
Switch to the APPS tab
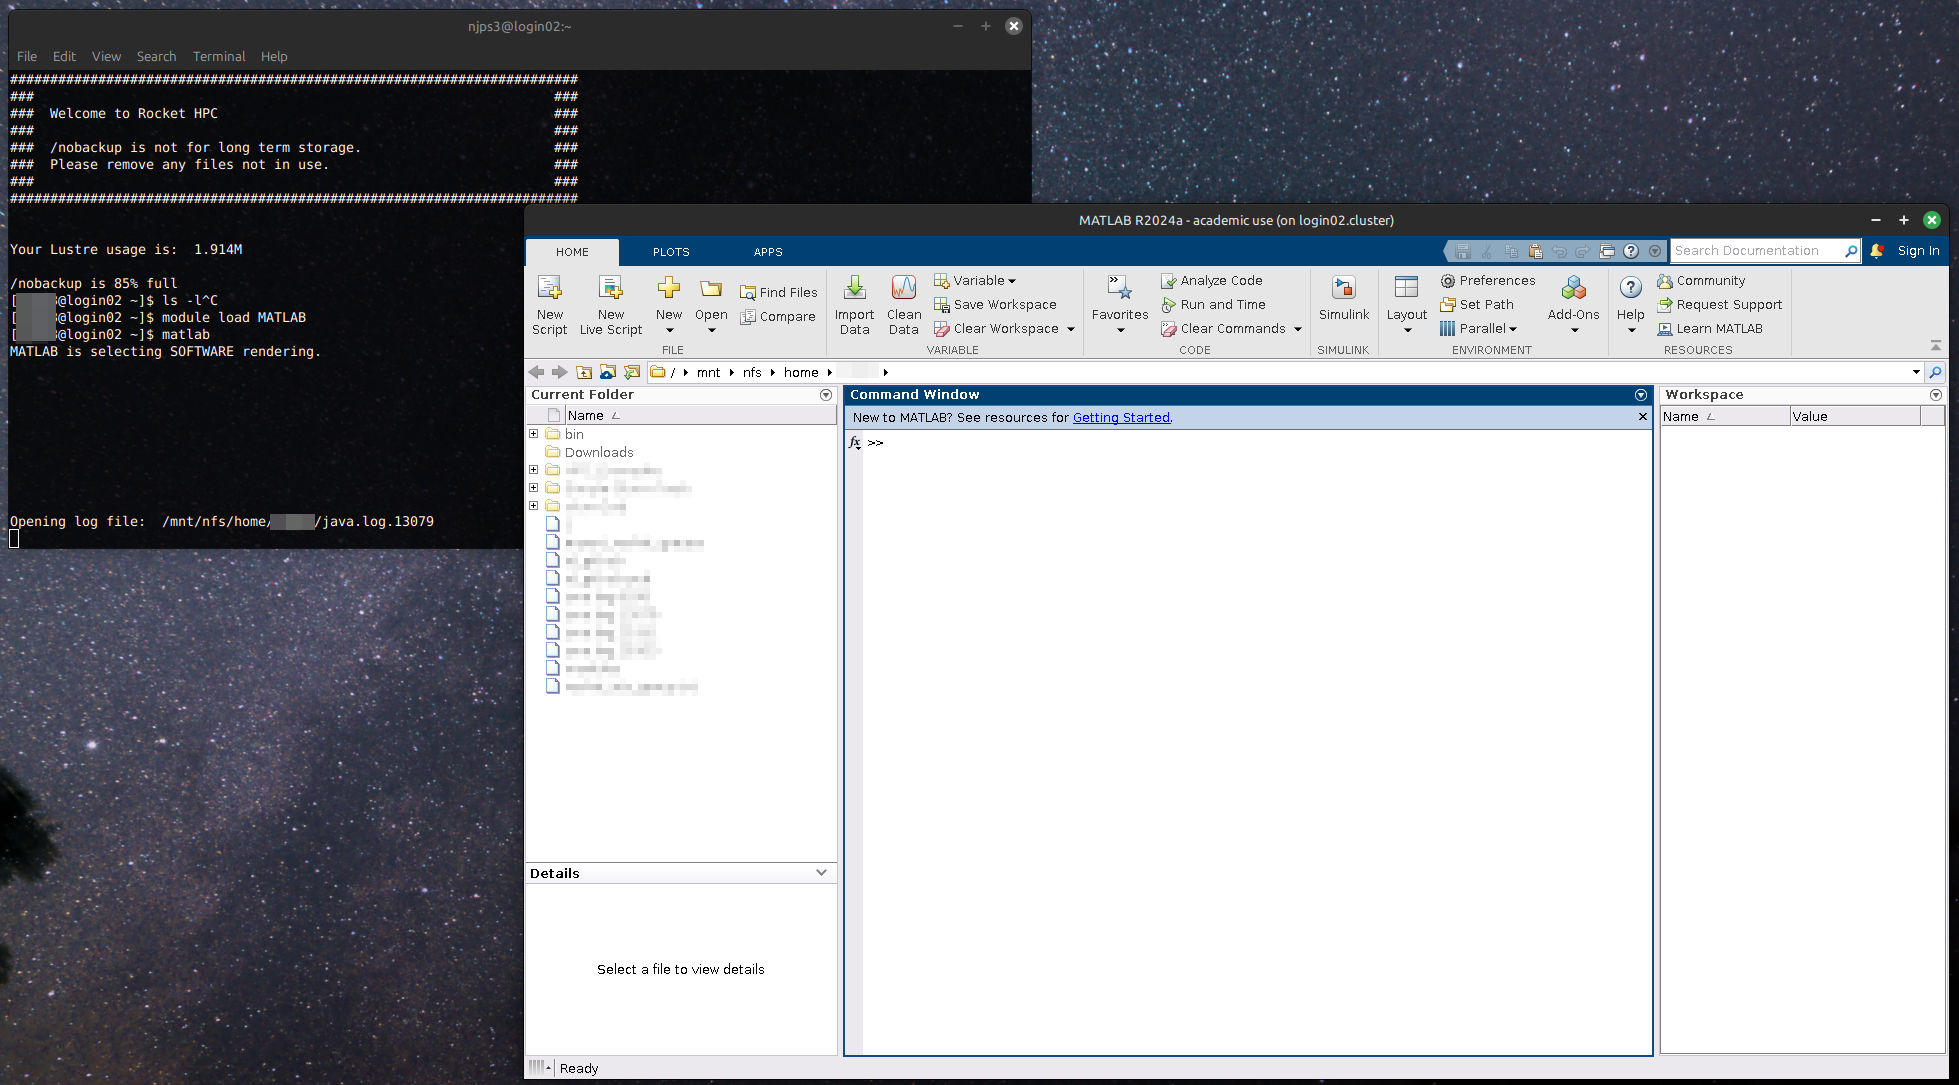point(767,252)
